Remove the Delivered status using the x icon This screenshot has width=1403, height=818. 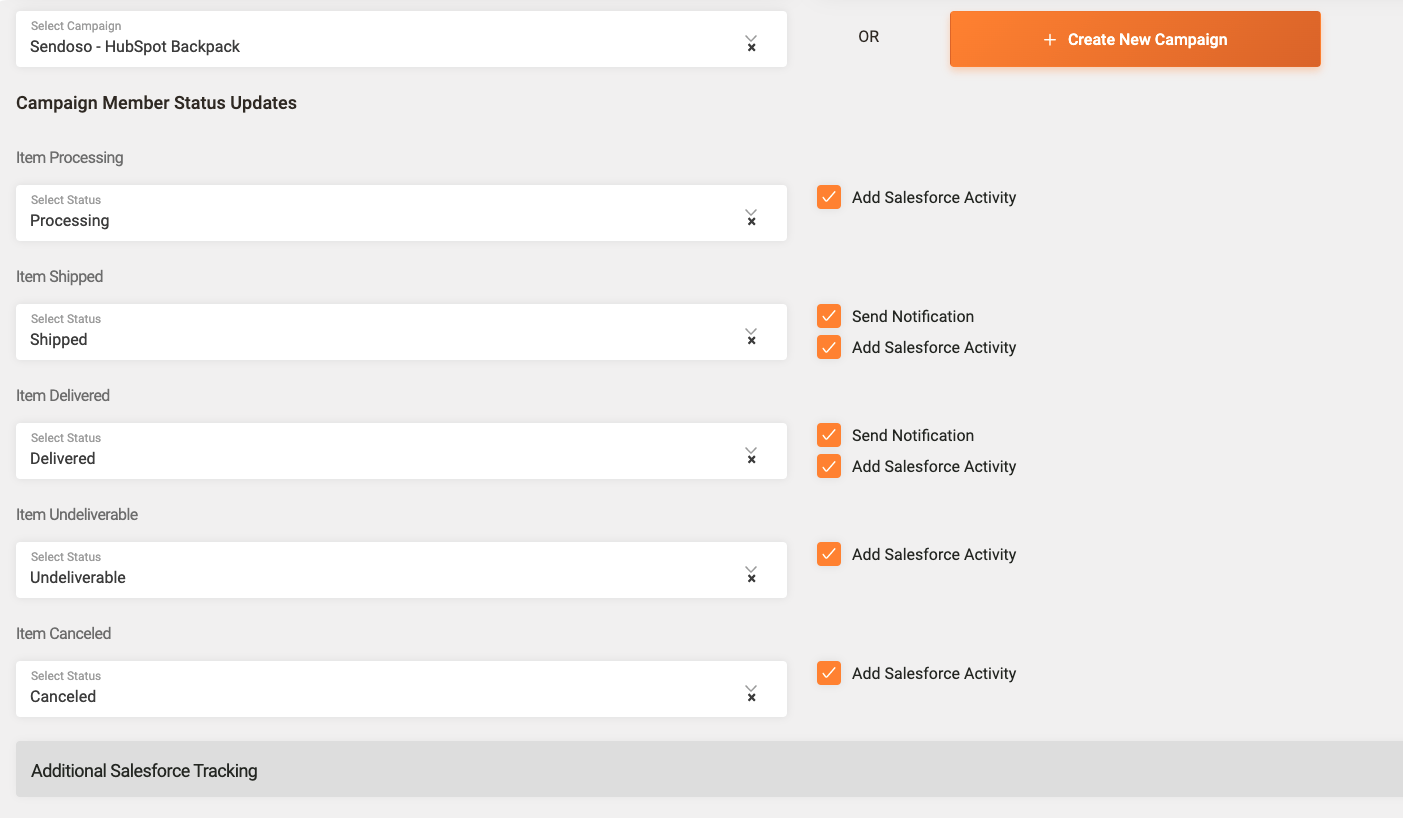coord(751,459)
